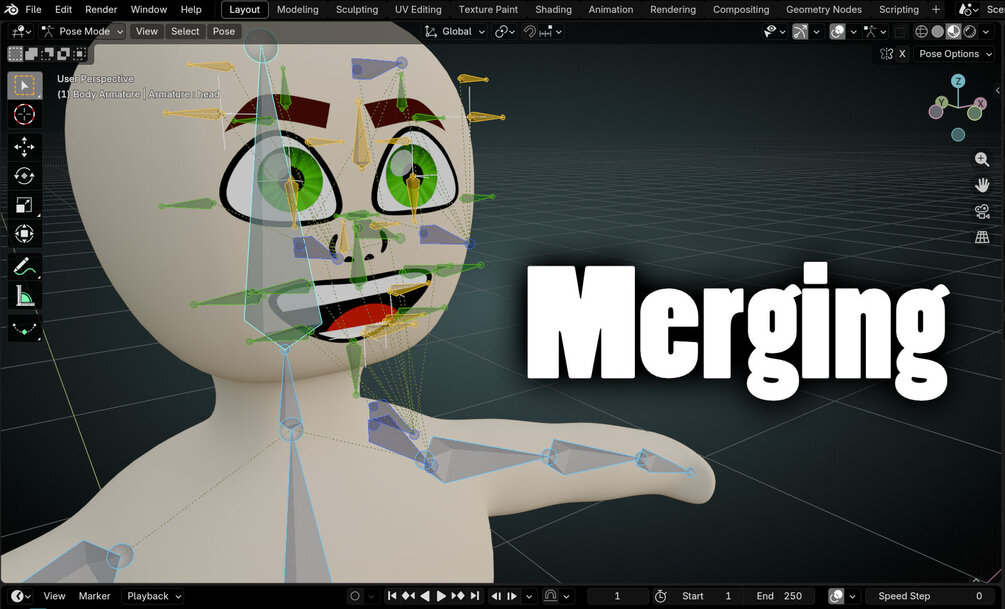This screenshot has height=609, width=1005.
Task: Toggle viewport overlays
Action: [x=837, y=31]
